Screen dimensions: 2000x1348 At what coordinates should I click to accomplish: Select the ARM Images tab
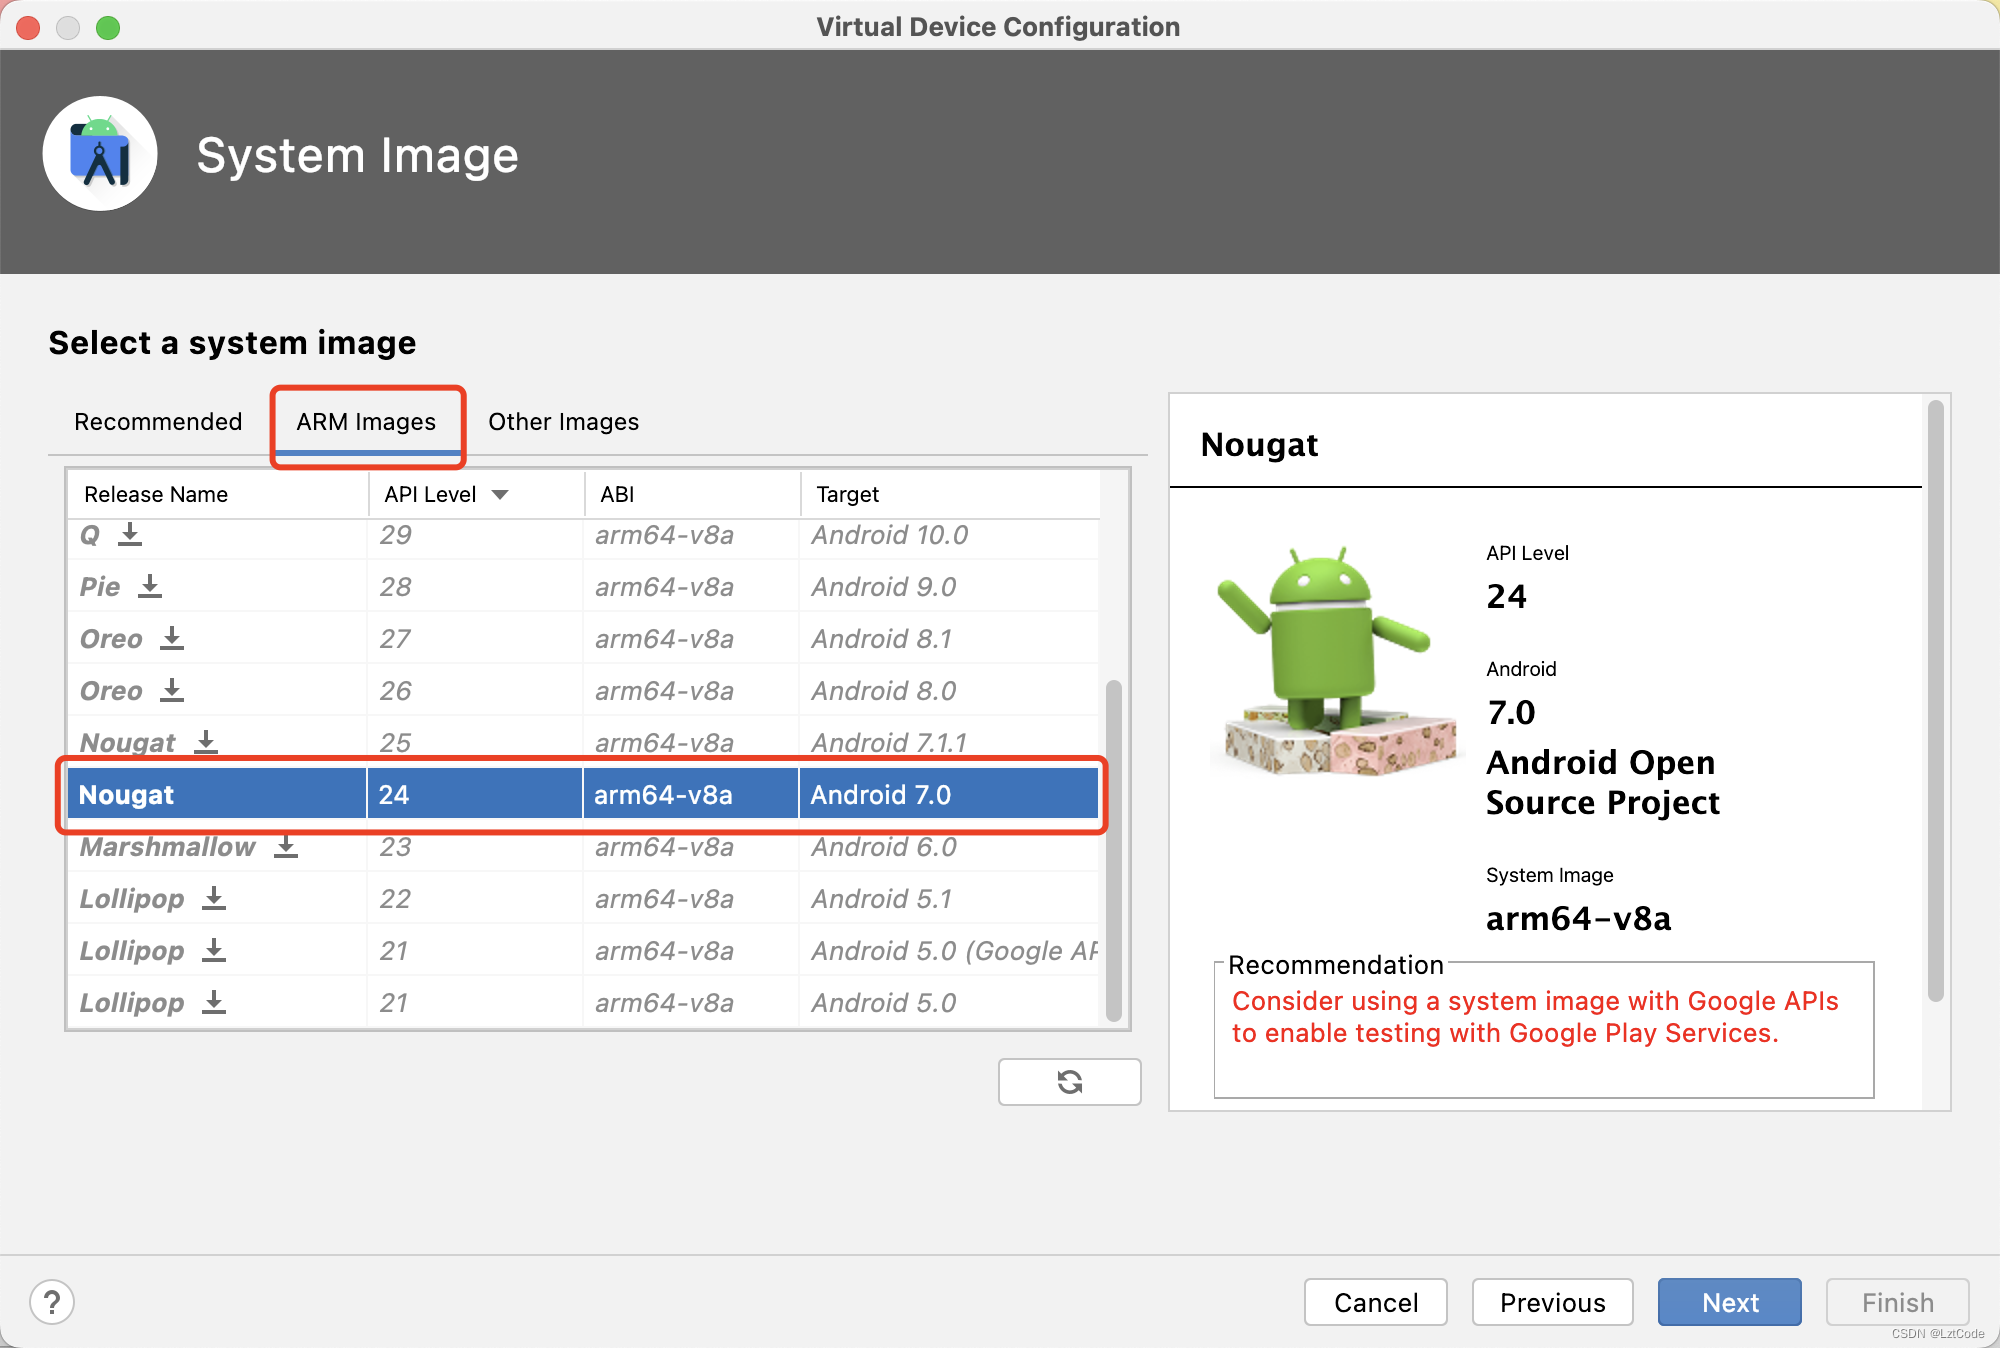[367, 421]
